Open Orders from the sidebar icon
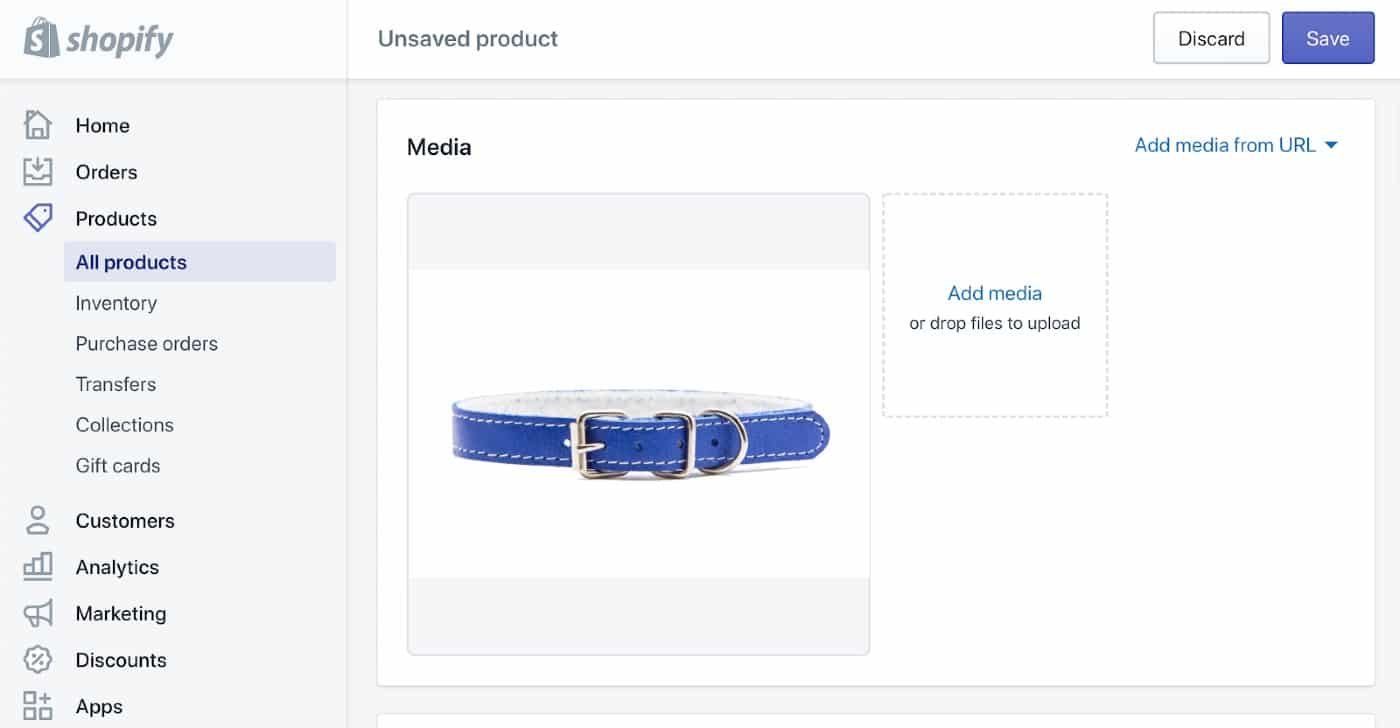The height and width of the screenshot is (728, 1400). (x=37, y=171)
